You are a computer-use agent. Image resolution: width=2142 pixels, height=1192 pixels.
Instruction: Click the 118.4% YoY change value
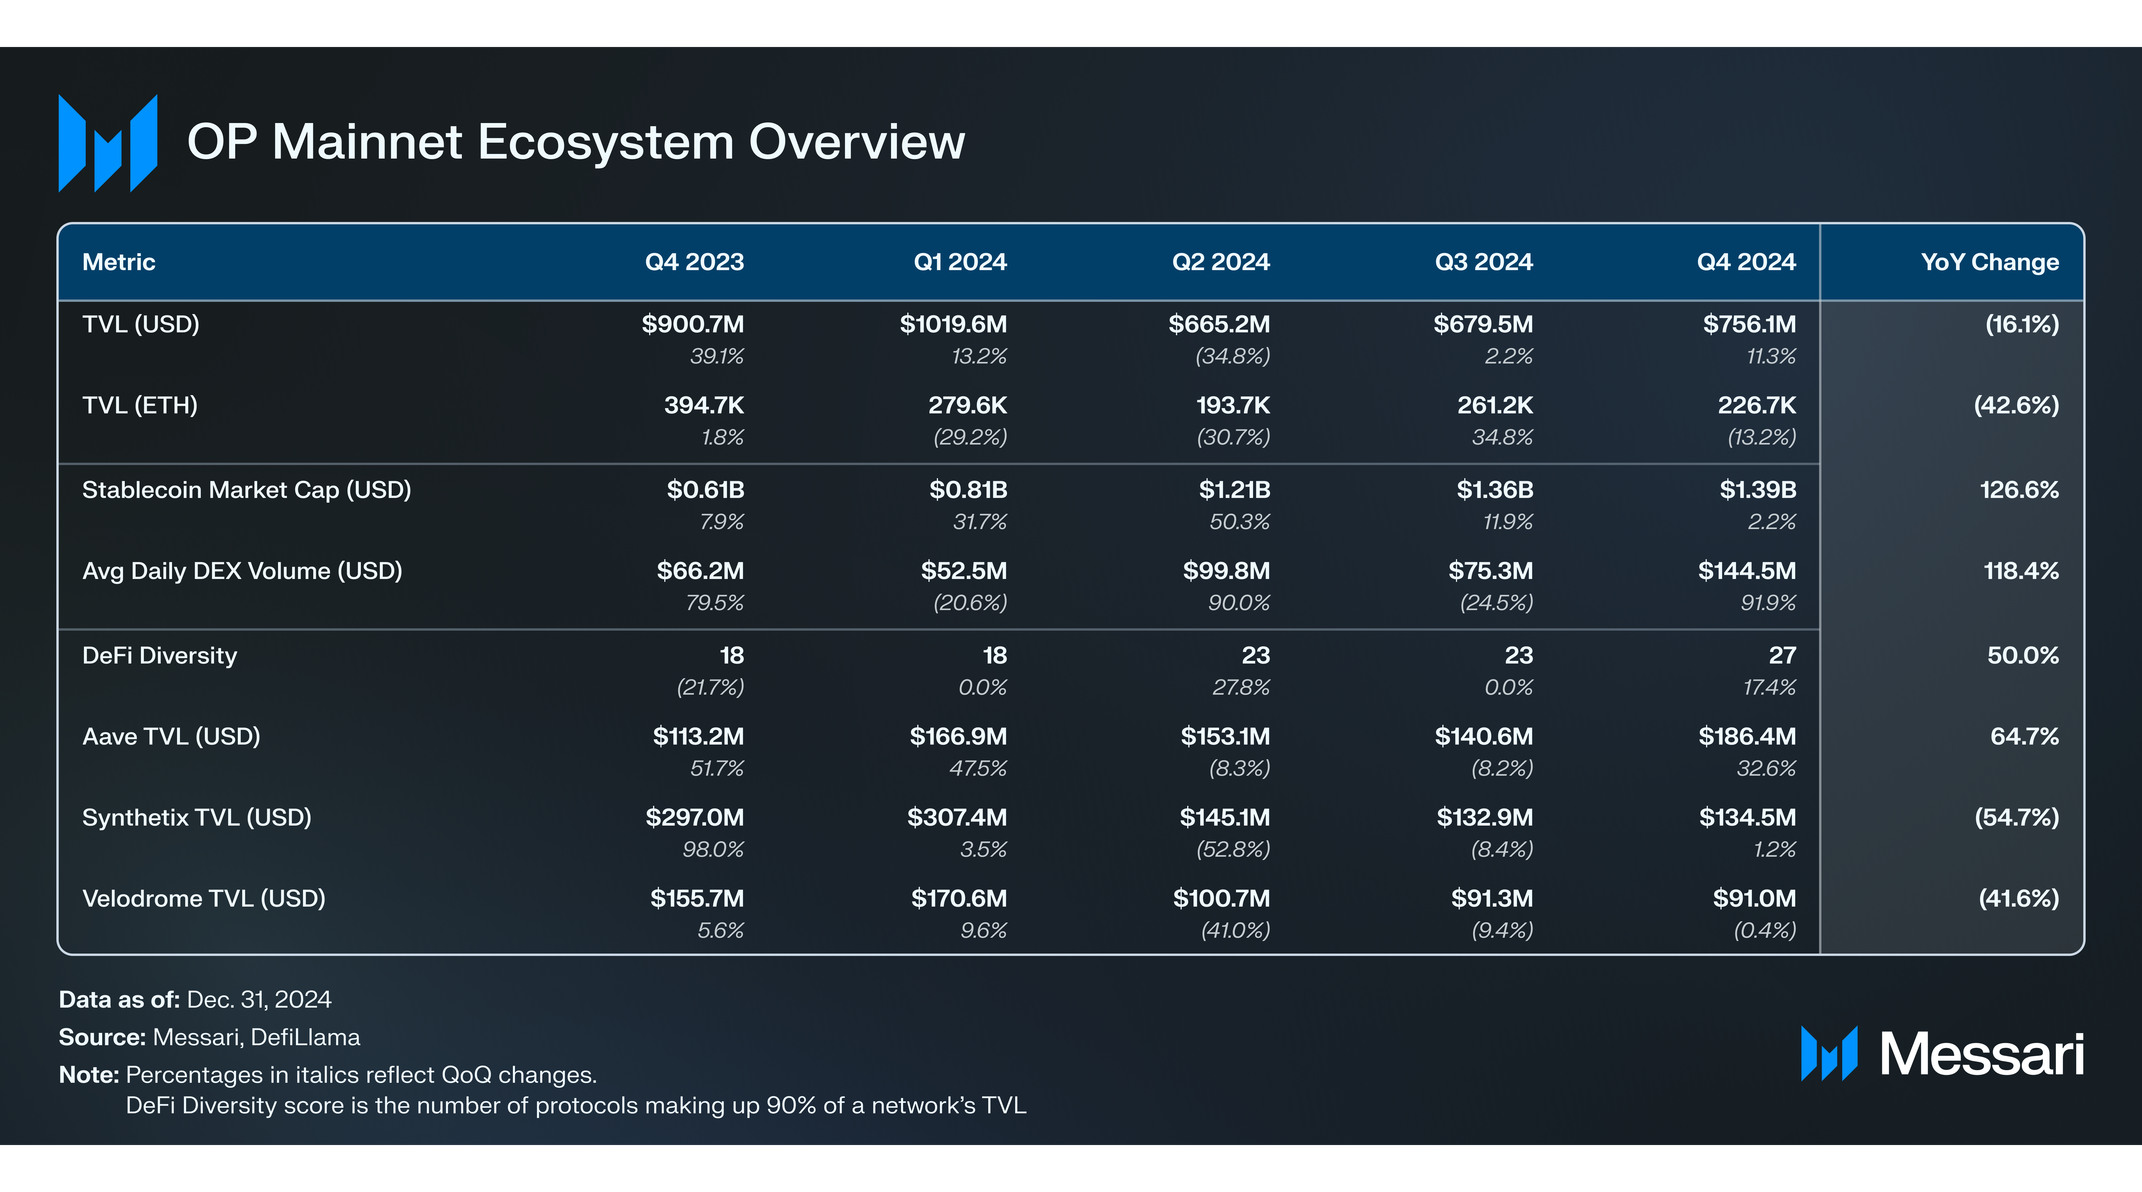click(2021, 571)
